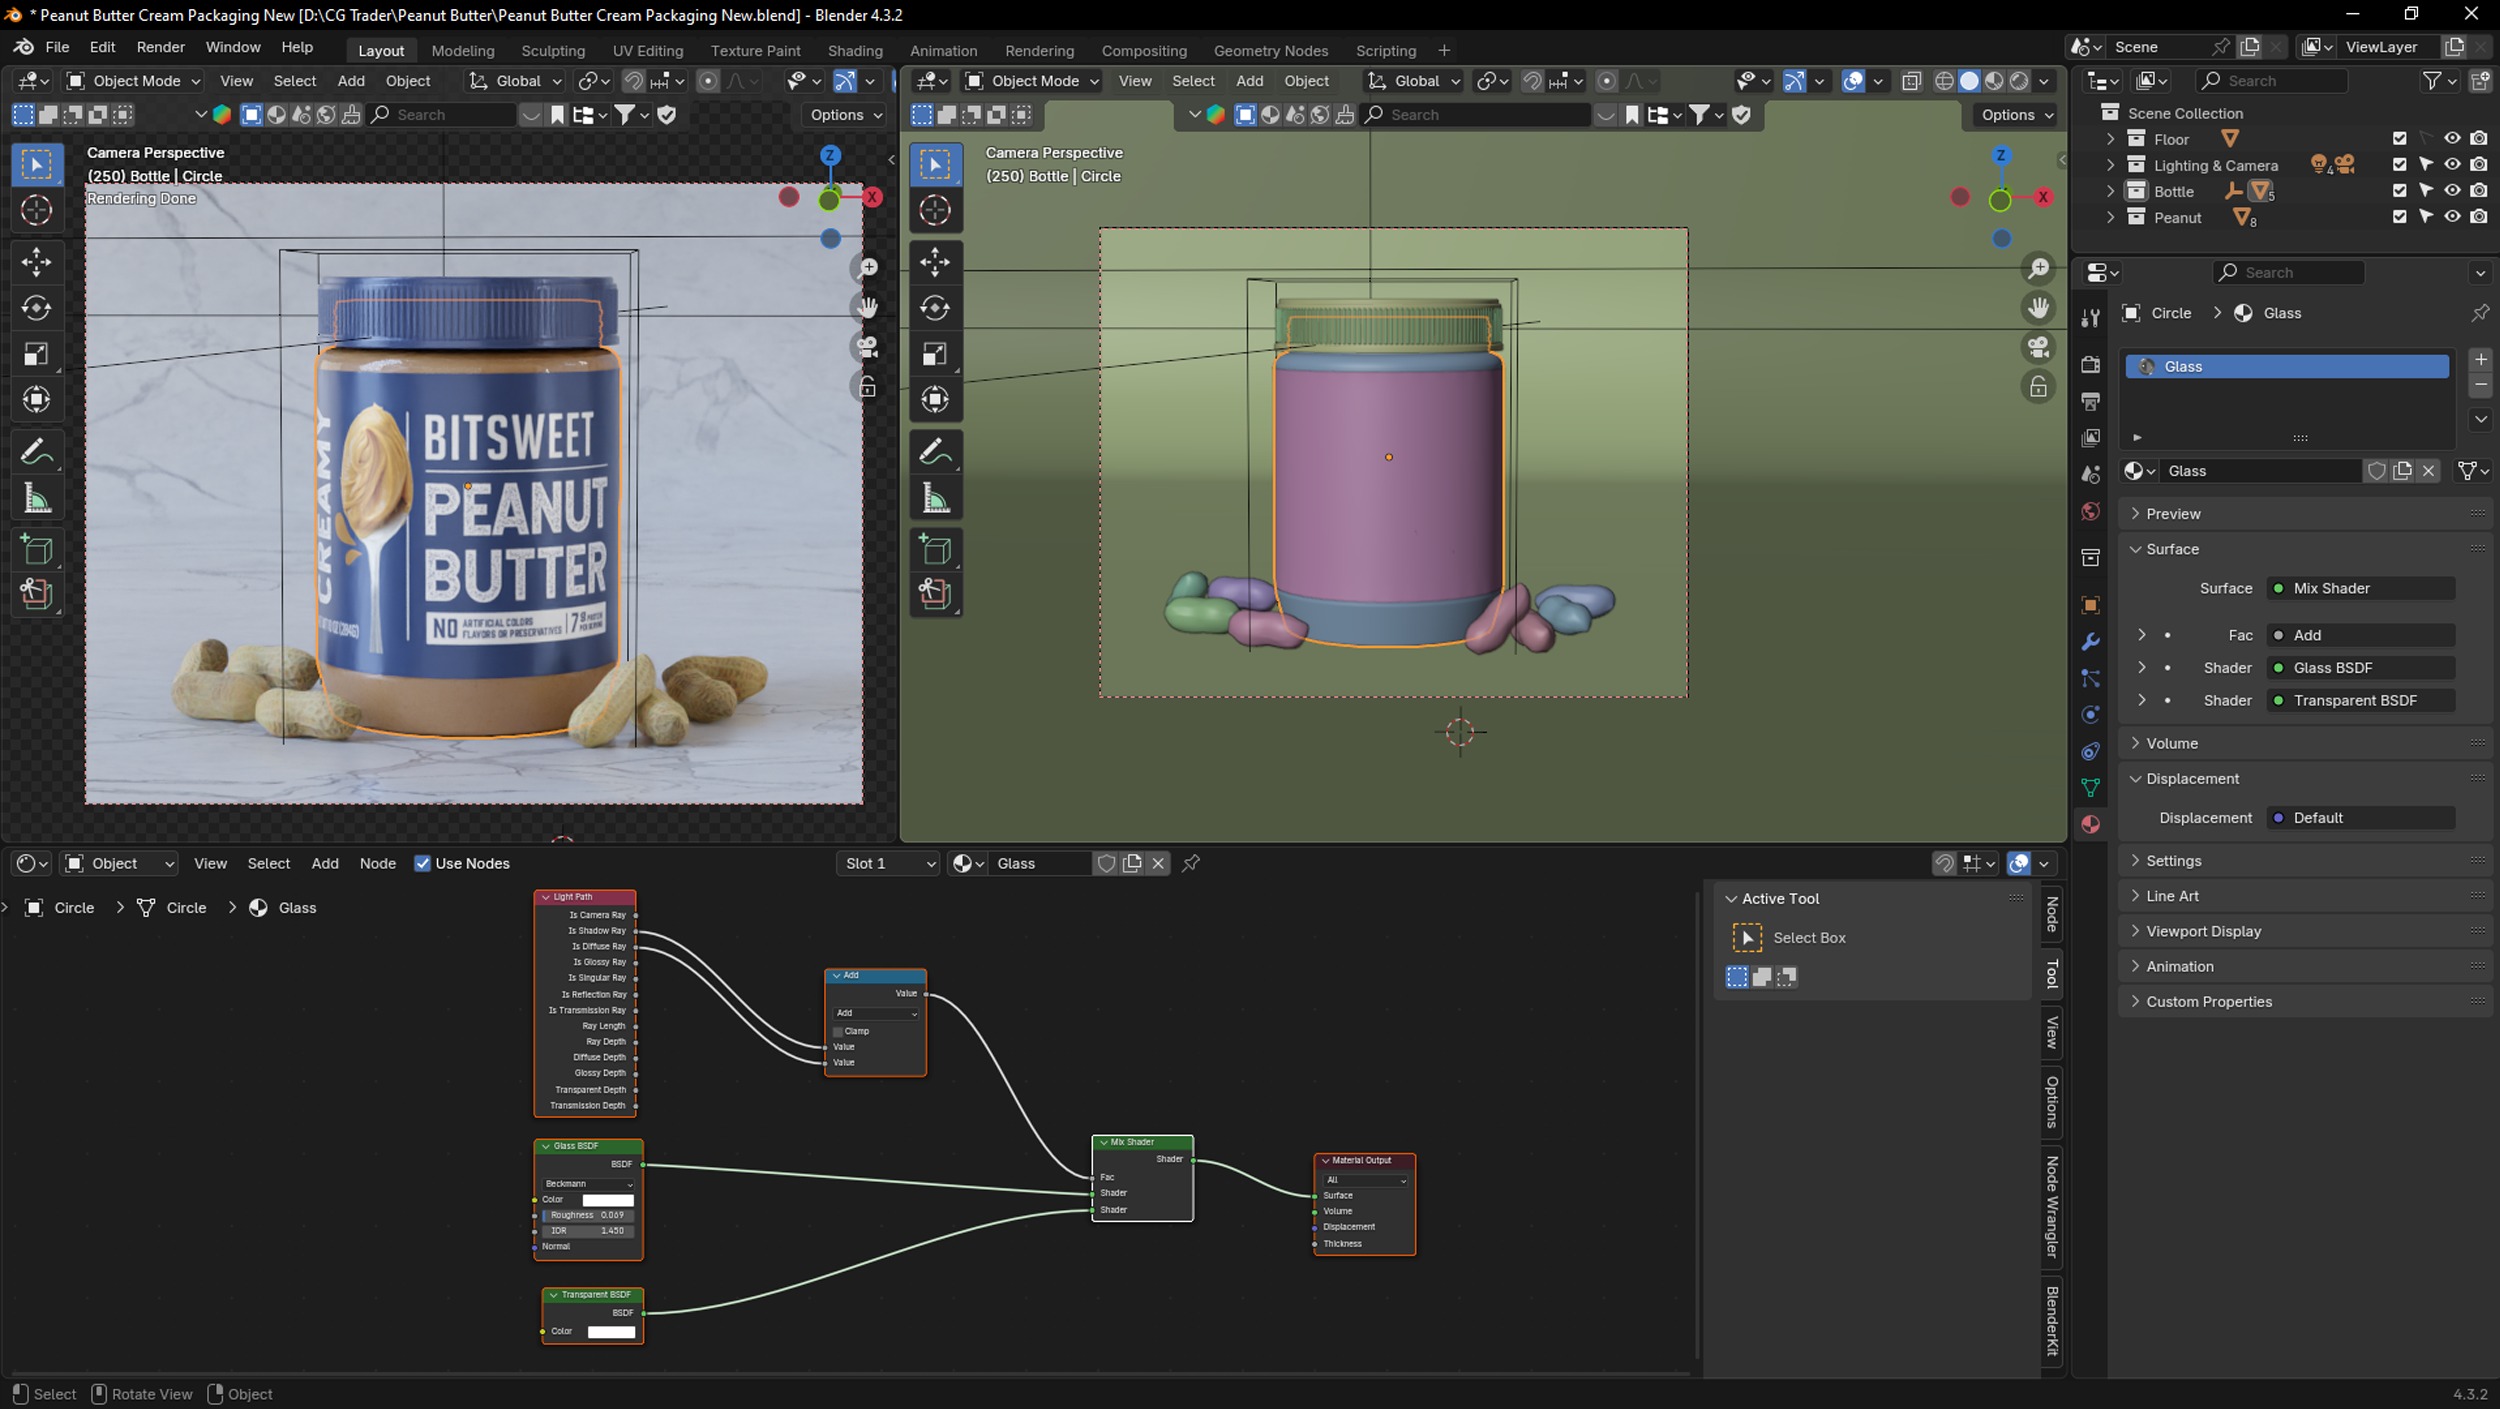Select the Rotate tool in the left viewport
Image resolution: width=2500 pixels, height=1409 pixels.
pyautogui.click(x=37, y=308)
